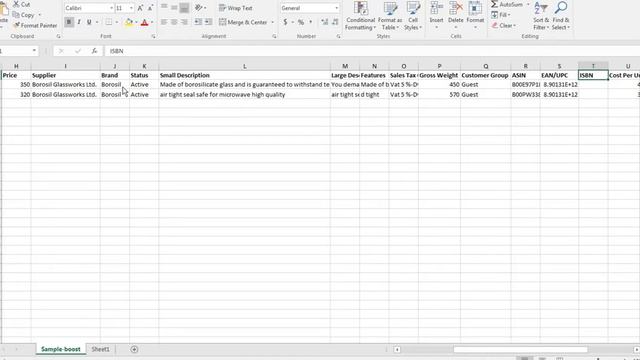Image resolution: width=640 pixels, height=360 pixels.
Task: Decrease font size with the small A
Action: 150,8
